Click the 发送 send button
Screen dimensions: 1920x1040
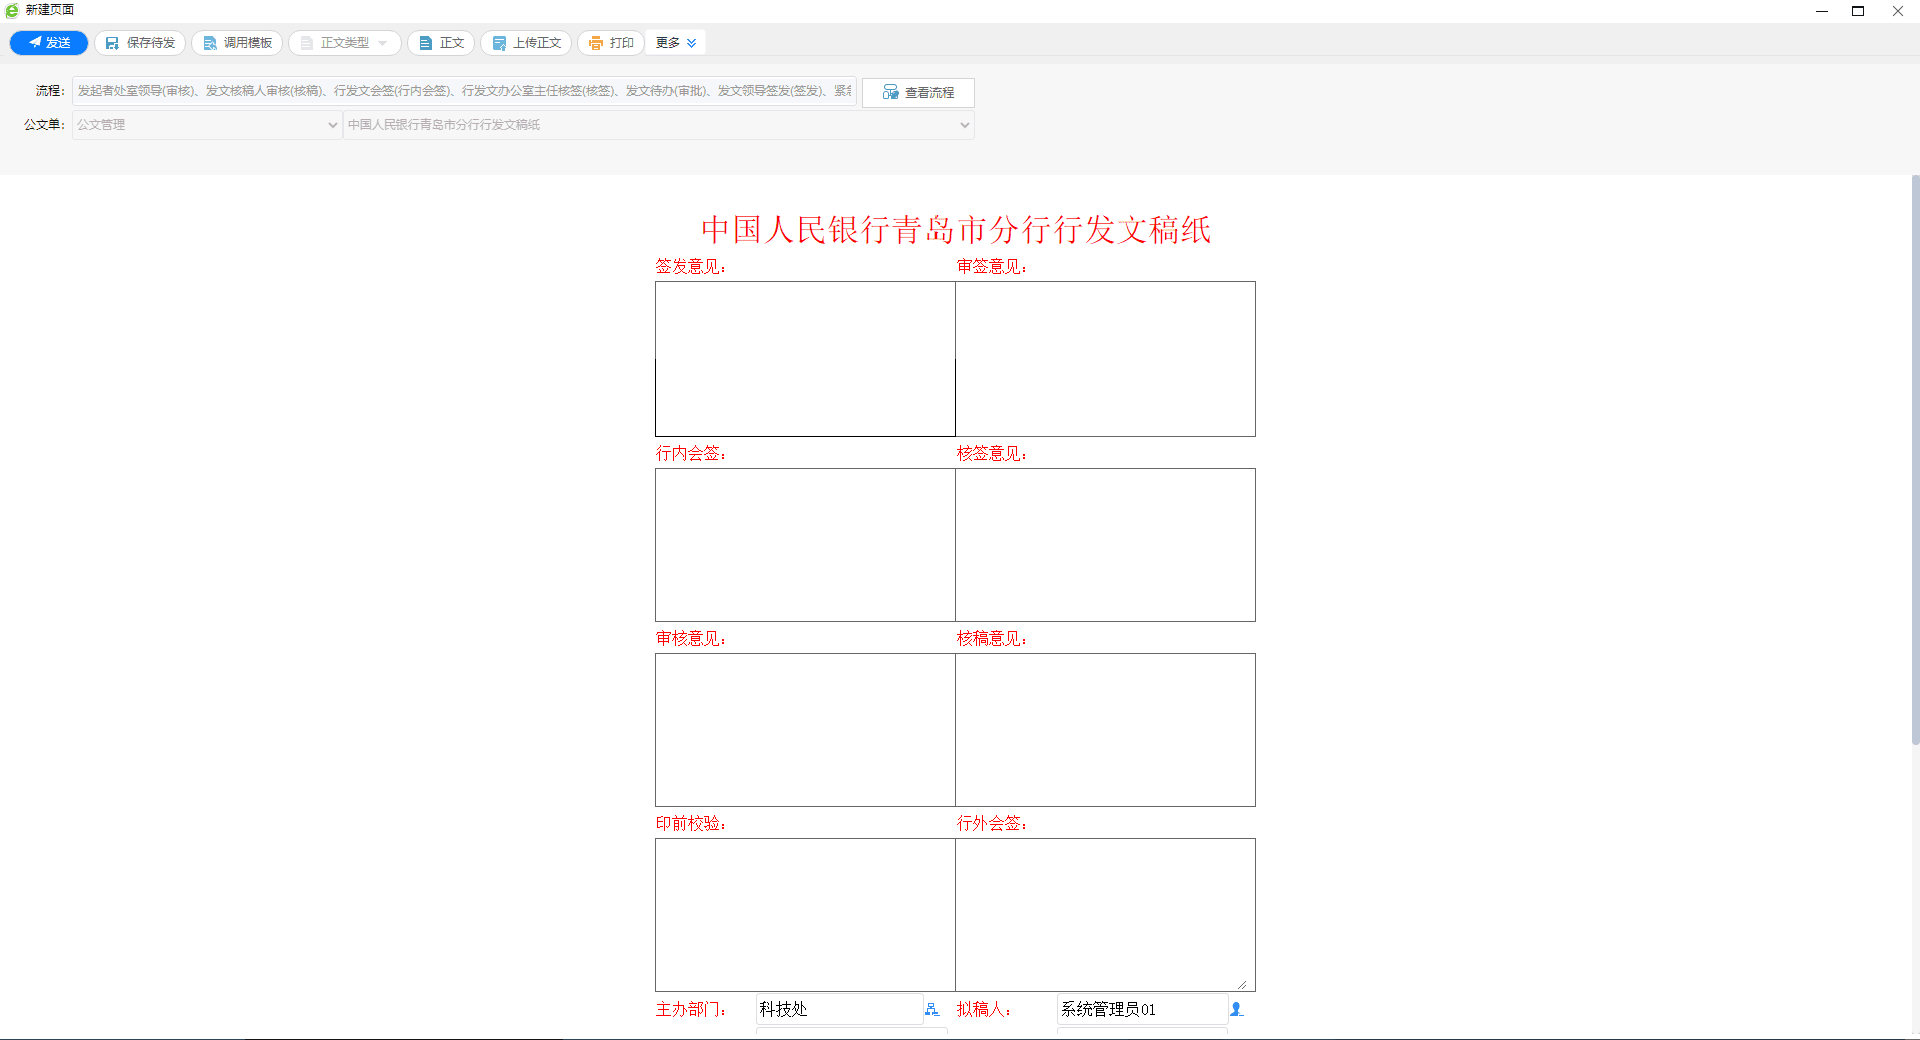click(49, 43)
